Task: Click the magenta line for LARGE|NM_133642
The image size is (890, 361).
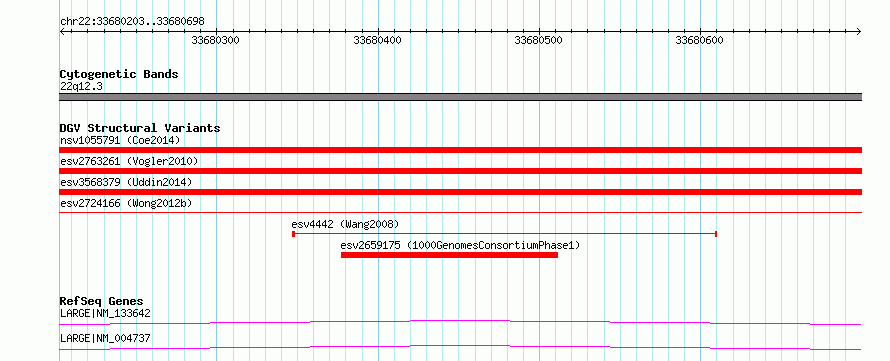Action: (x=460, y=322)
